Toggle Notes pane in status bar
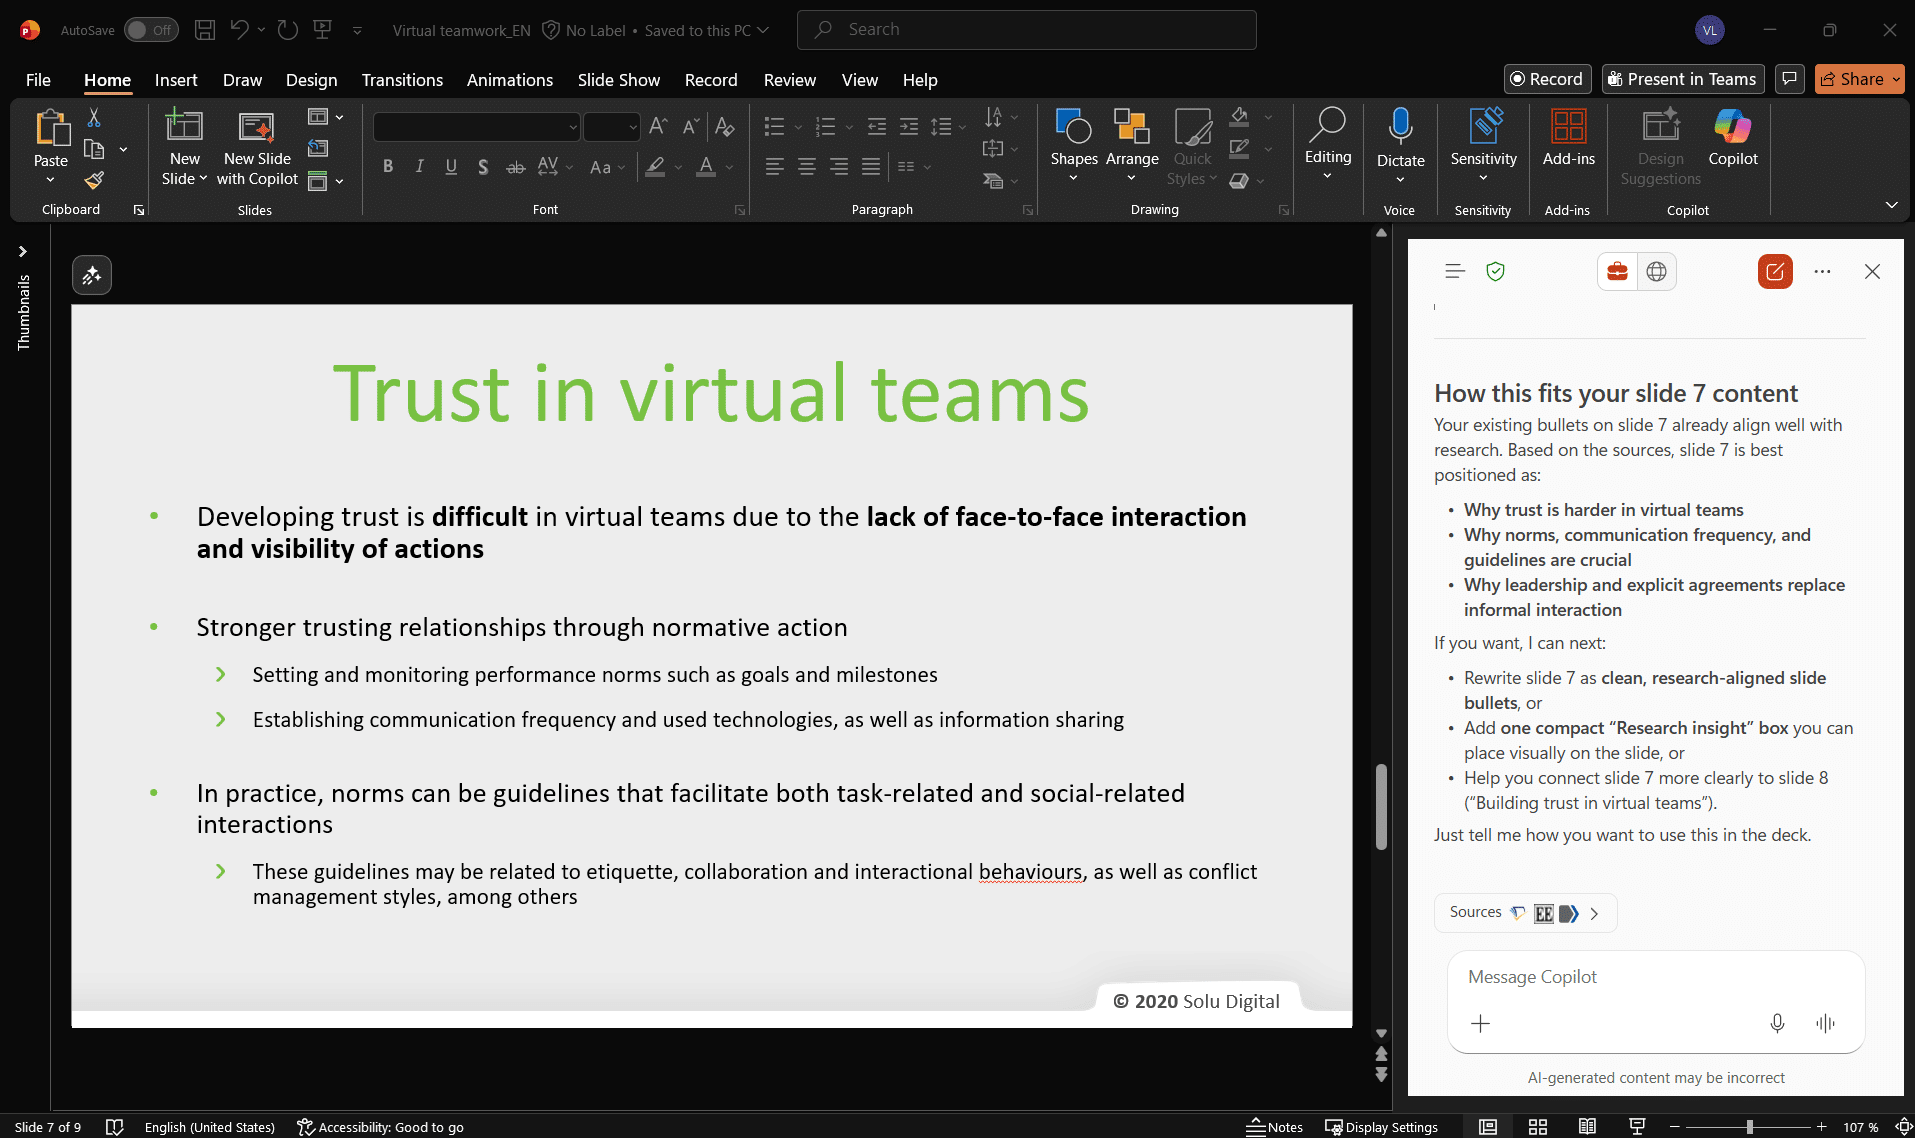Screen dimensions: 1915x1138 [1275, 1127]
